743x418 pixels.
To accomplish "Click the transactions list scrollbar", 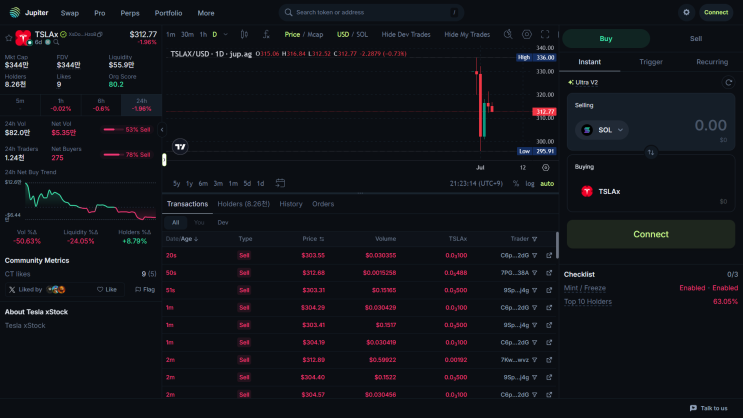I will pos(557,245).
